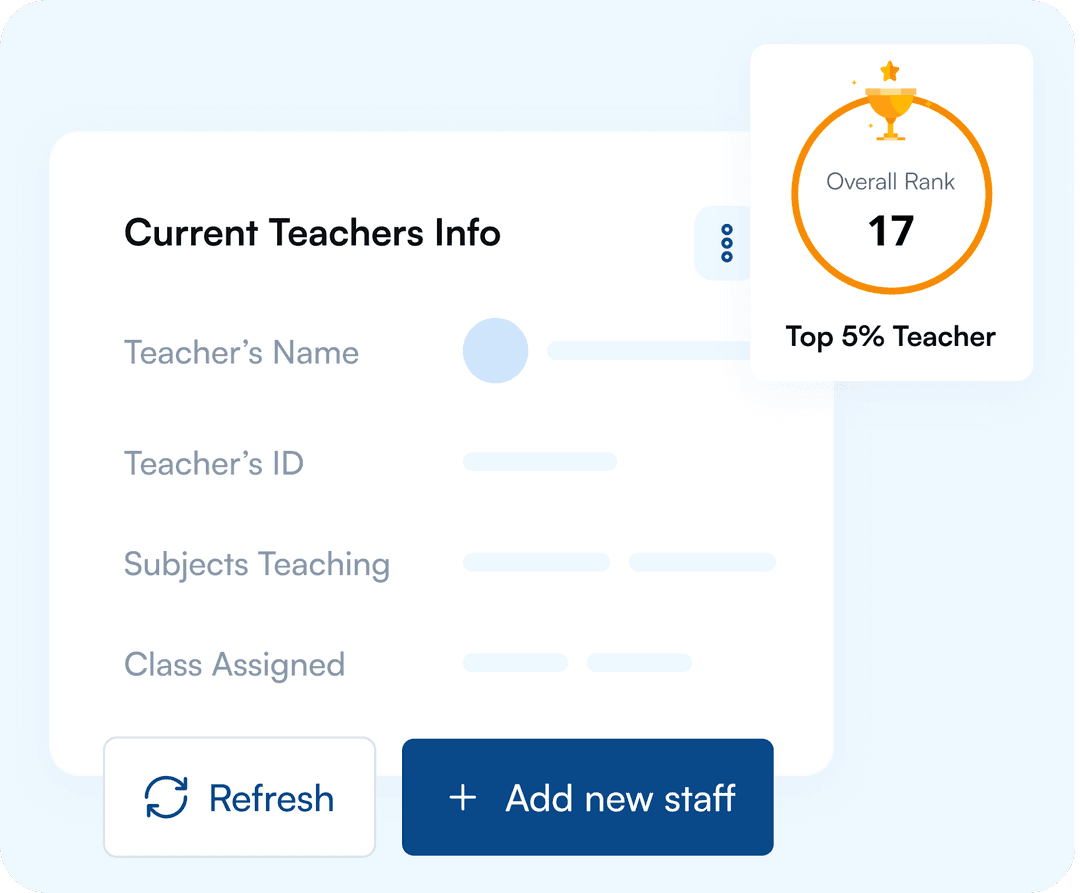This screenshot has height=893, width=1080.
Task: Click the Subjects Teaching label
Action: point(257,564)
